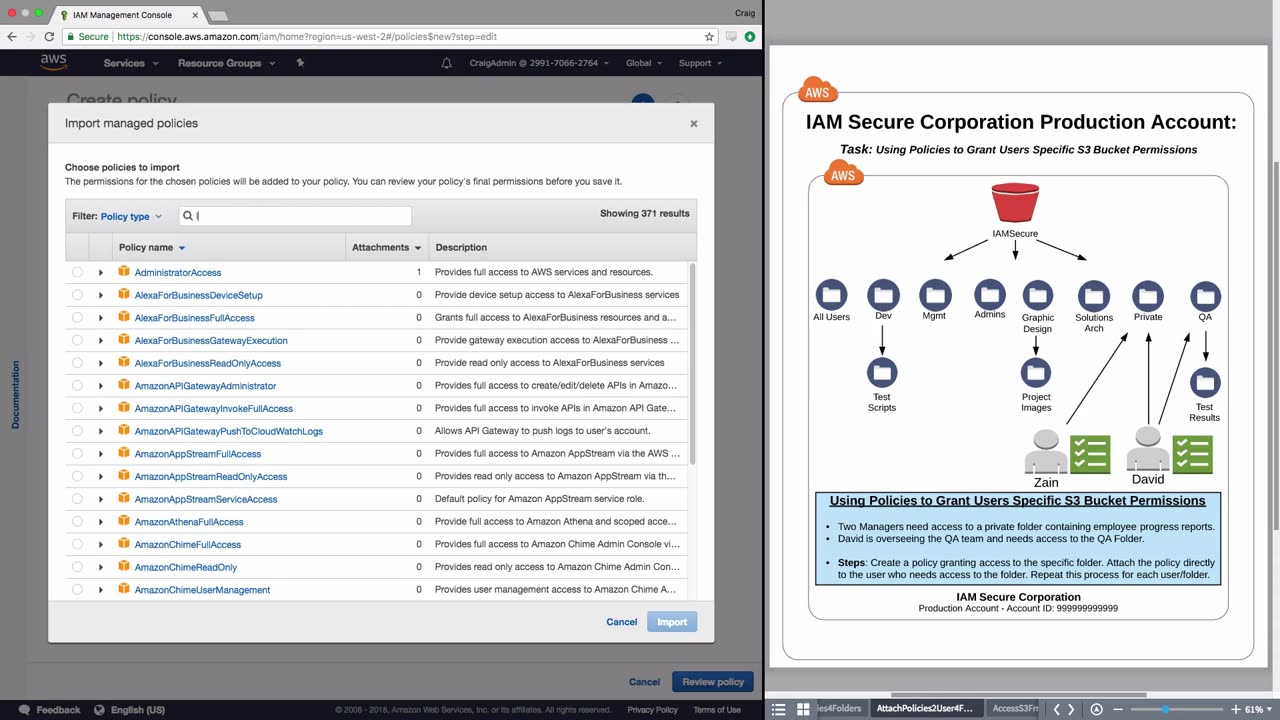
Task: Open the Policy type filter dropdown
Action: pos(131,216)
